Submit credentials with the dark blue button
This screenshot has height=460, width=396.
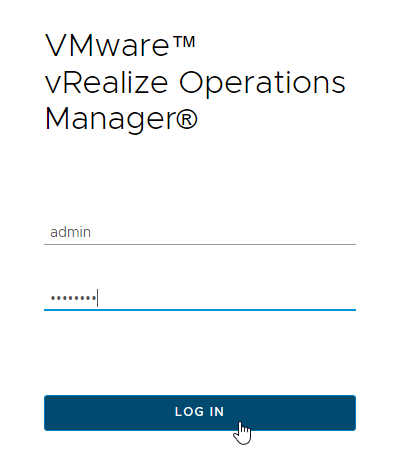(200, 413)
